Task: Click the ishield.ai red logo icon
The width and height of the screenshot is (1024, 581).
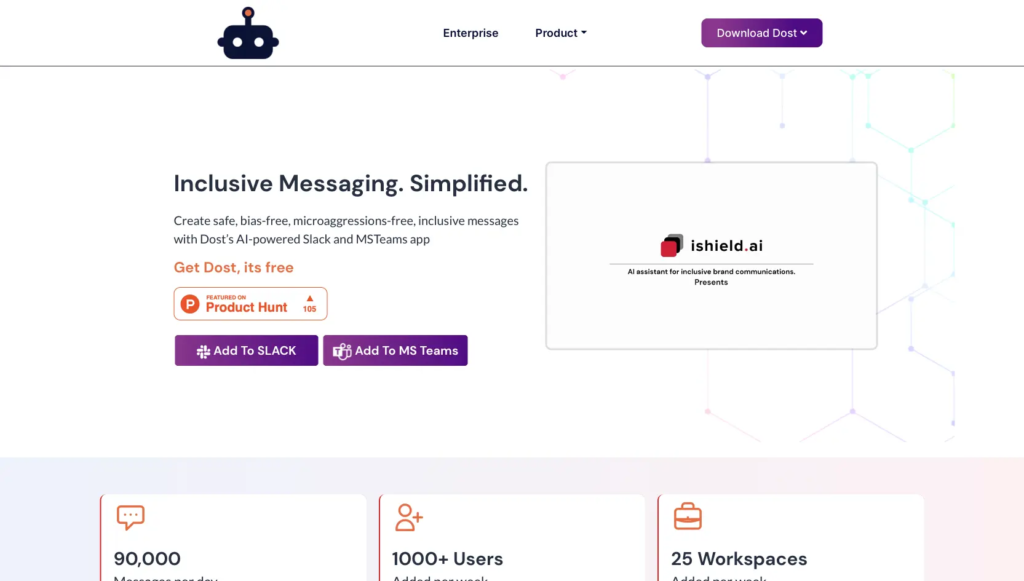Action: pos(671,245)
